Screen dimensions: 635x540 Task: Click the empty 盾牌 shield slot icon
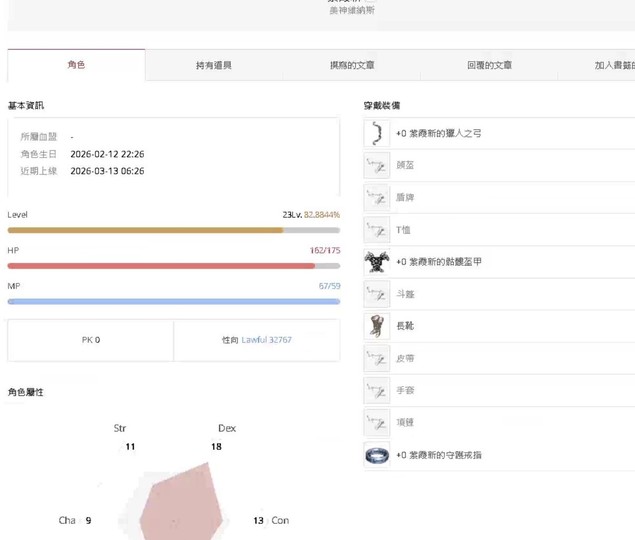coord(377,197)
